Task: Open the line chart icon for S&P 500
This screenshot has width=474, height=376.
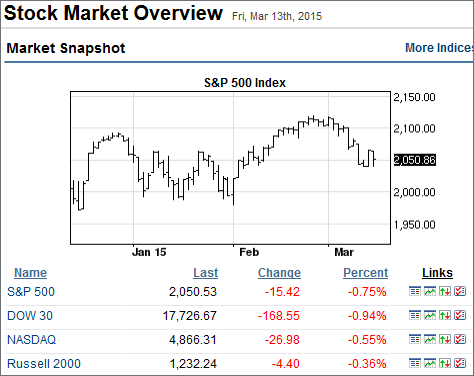Action: click(430, 291)
